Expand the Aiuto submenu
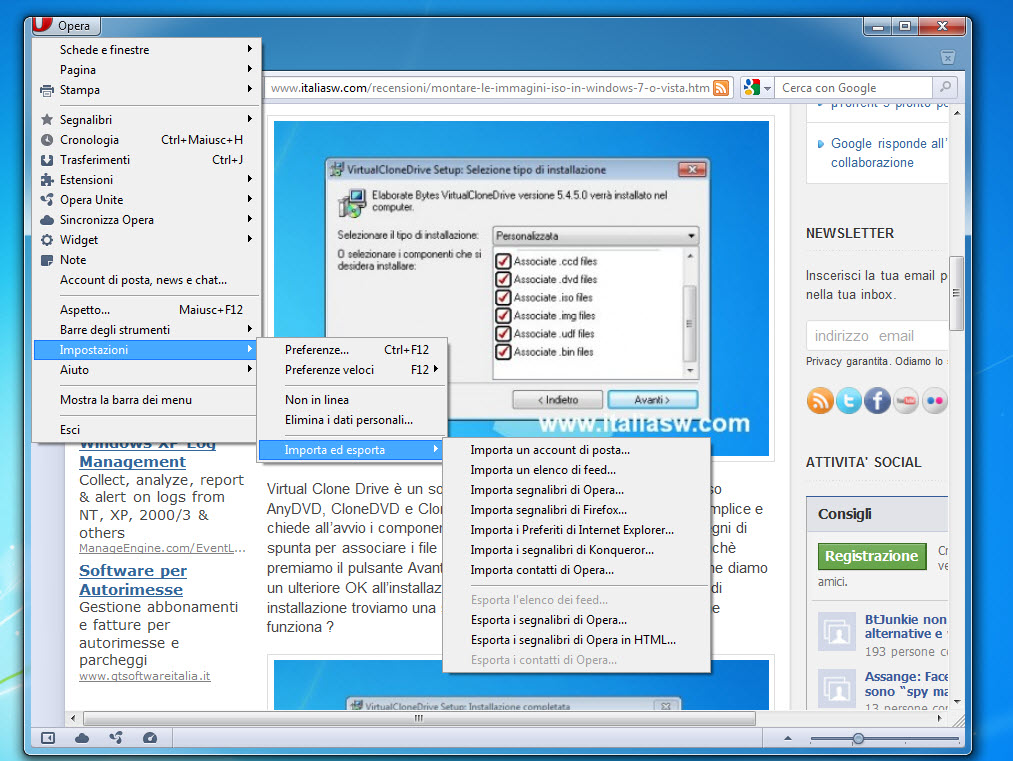Image resolution: width=1013 pixels, height=761 pixels. coord(147,370)
